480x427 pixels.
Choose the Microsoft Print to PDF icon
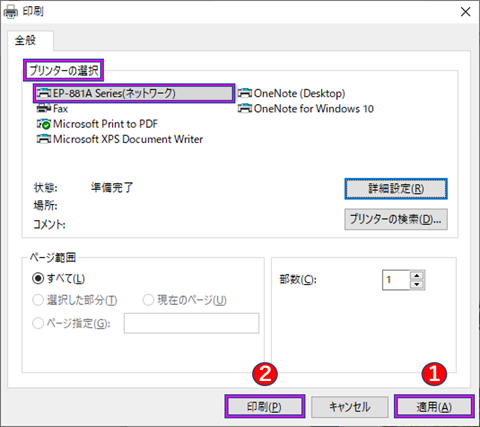[44, 124]
